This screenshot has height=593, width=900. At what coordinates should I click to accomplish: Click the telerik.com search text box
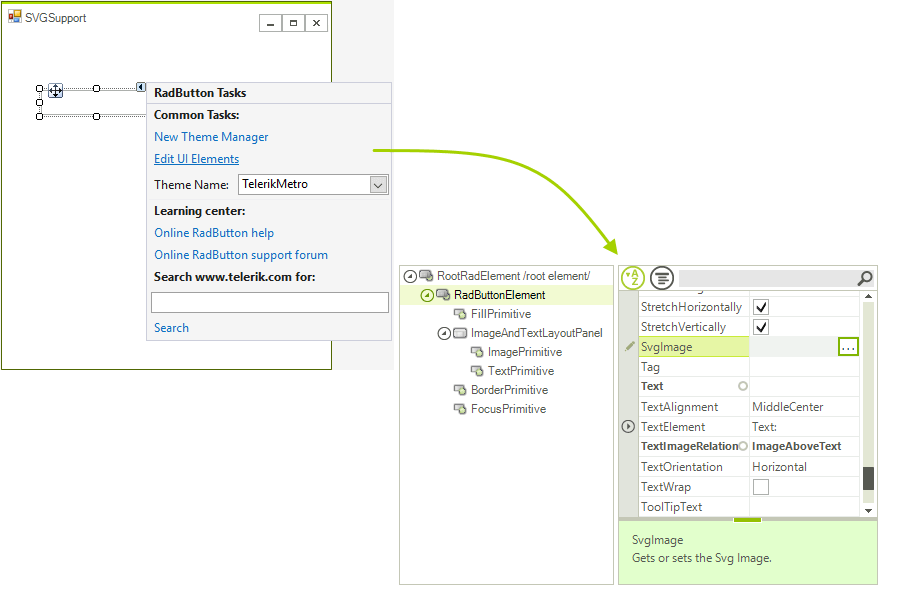(x=270, y=303)
